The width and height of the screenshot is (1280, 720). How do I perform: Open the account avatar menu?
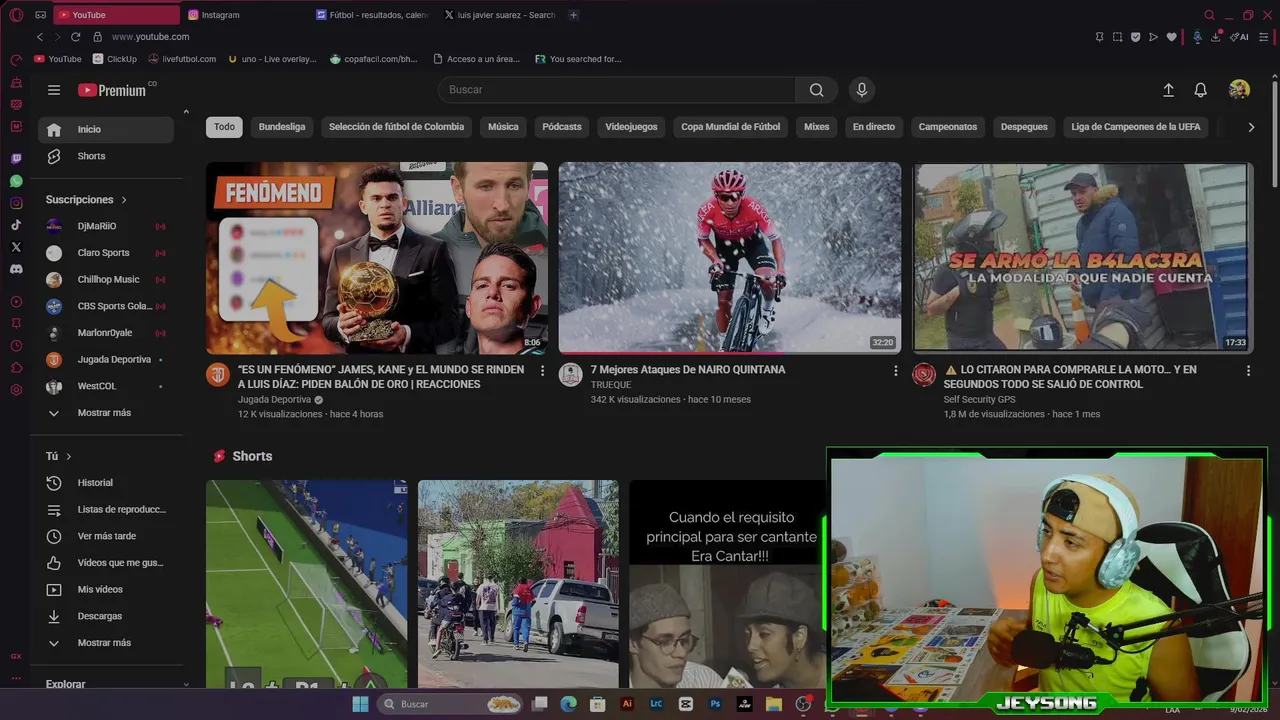click(1239, 90)
